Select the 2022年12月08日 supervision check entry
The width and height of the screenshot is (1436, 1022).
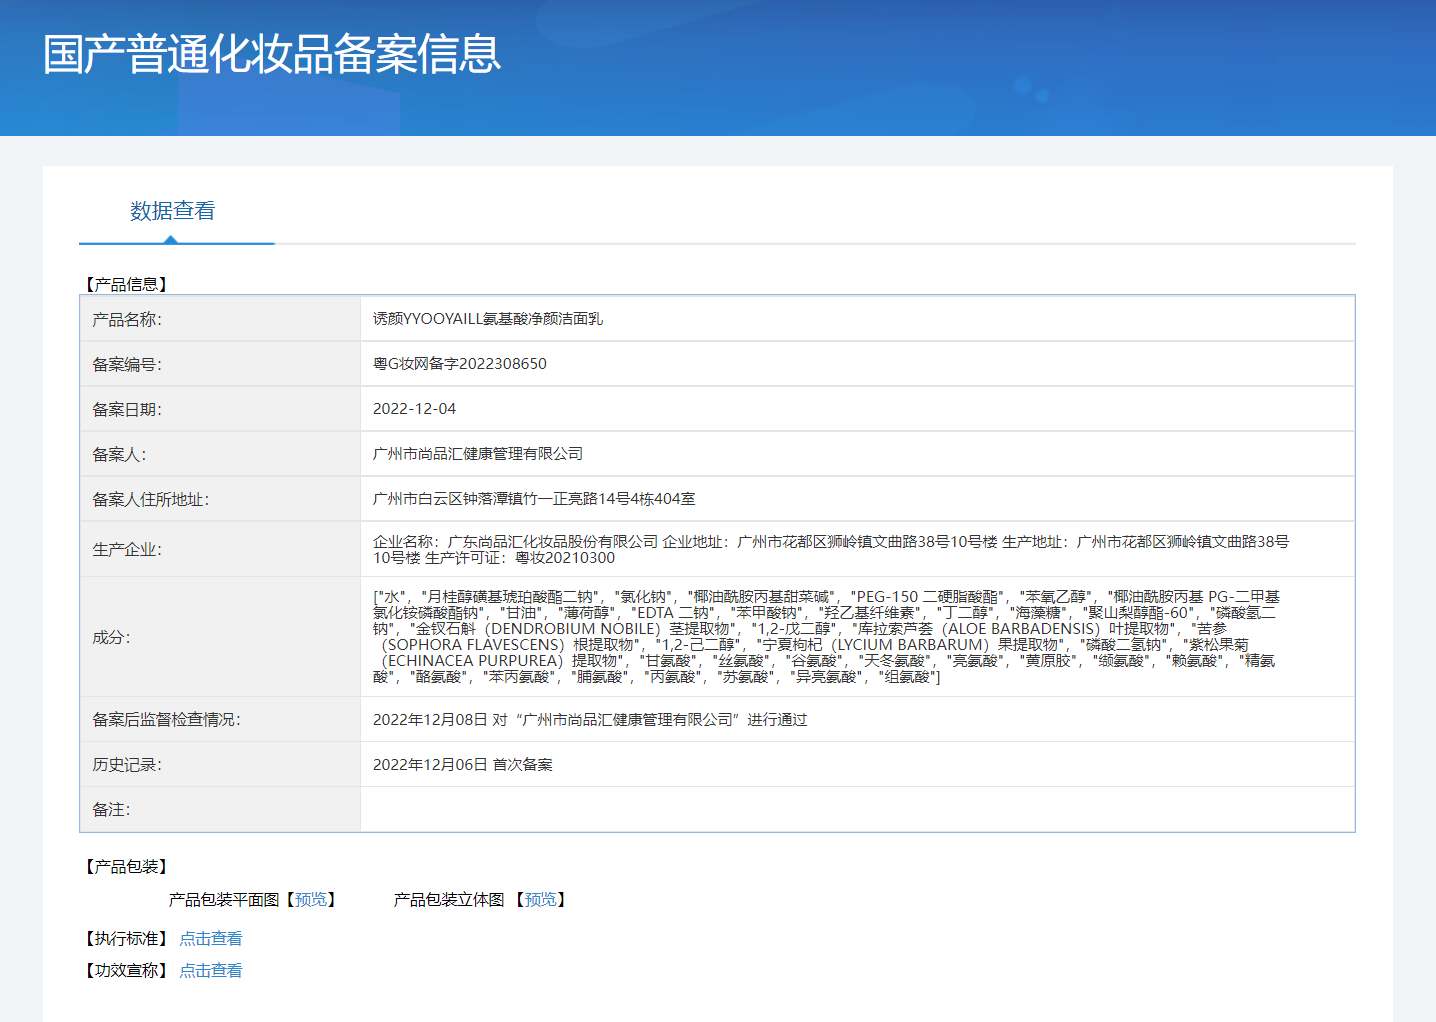pyautogui.click(x=590, y=720)
